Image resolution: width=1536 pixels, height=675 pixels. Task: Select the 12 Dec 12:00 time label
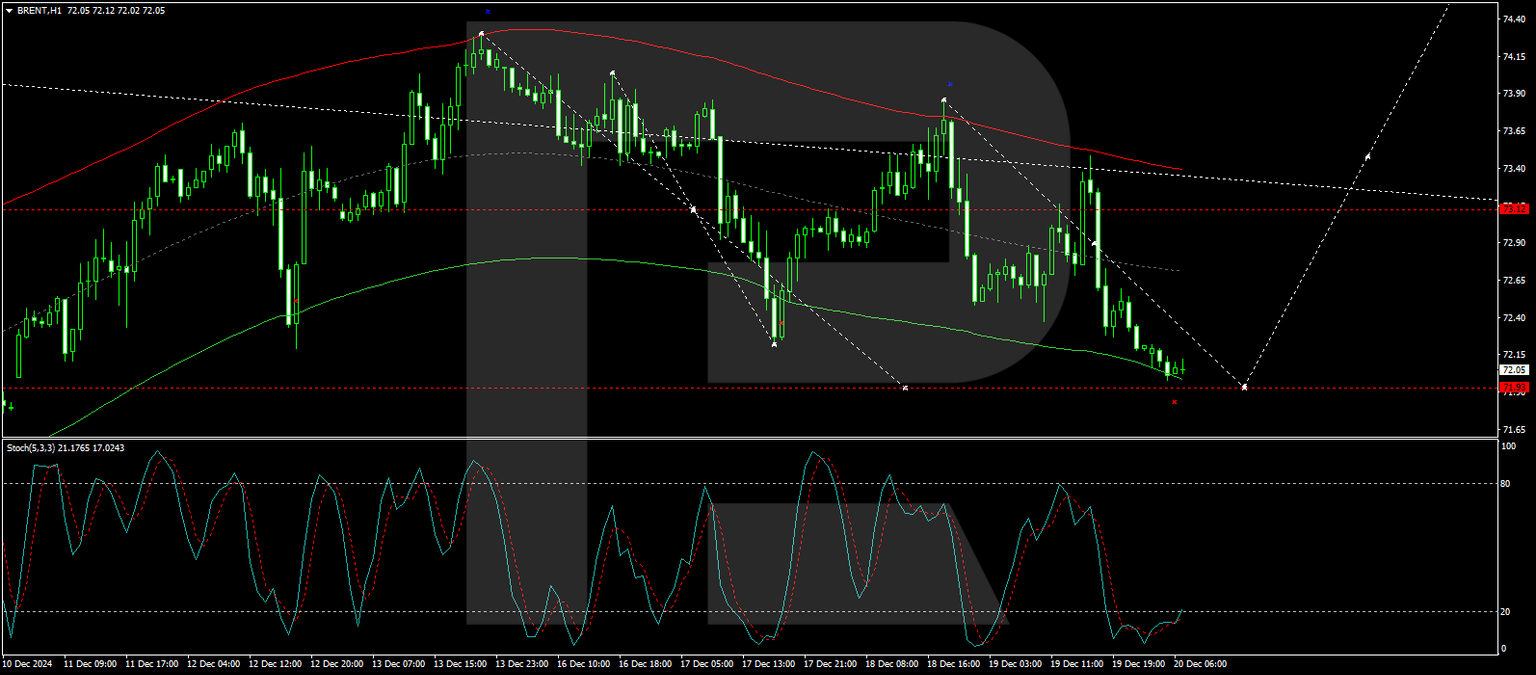[275, 663]
